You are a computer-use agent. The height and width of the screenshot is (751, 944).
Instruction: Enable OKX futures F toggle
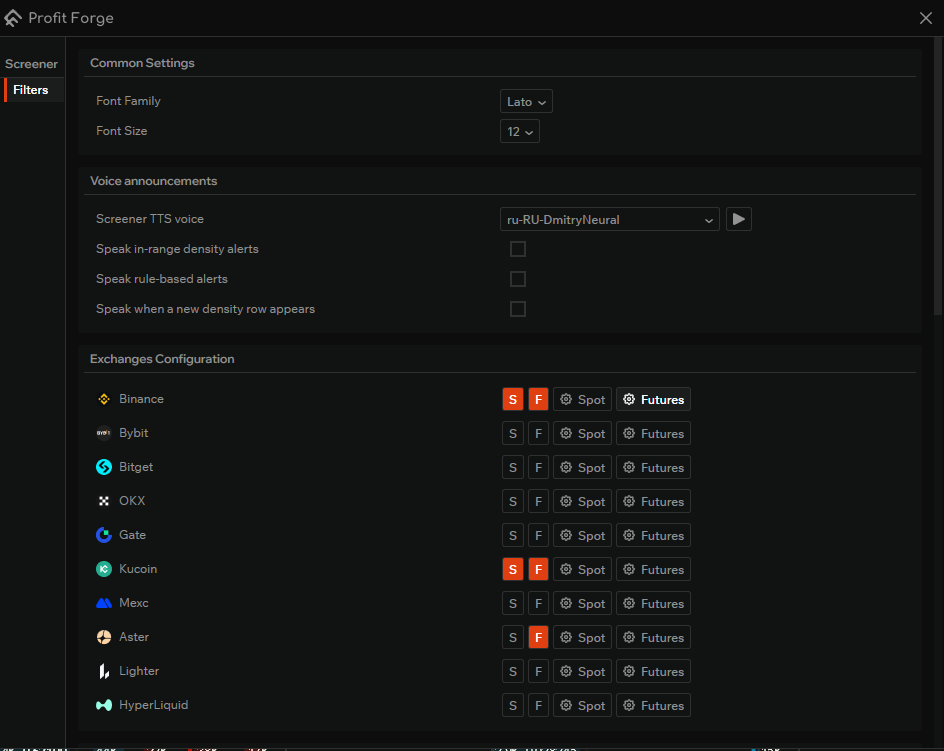(538, 502)
